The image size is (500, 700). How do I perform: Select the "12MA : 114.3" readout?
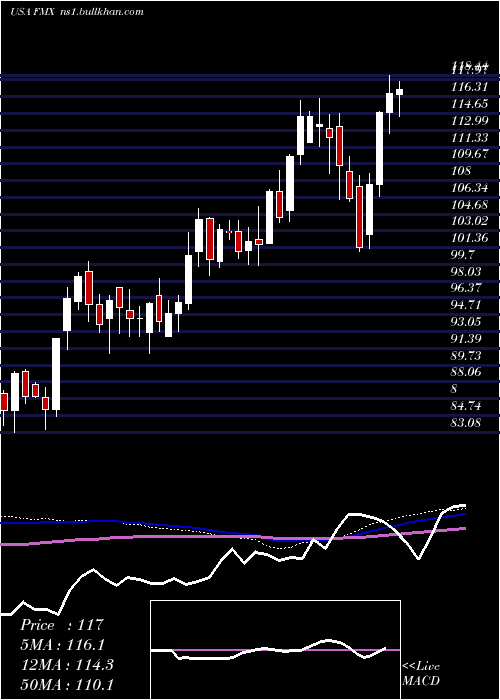tap(67, 665)
